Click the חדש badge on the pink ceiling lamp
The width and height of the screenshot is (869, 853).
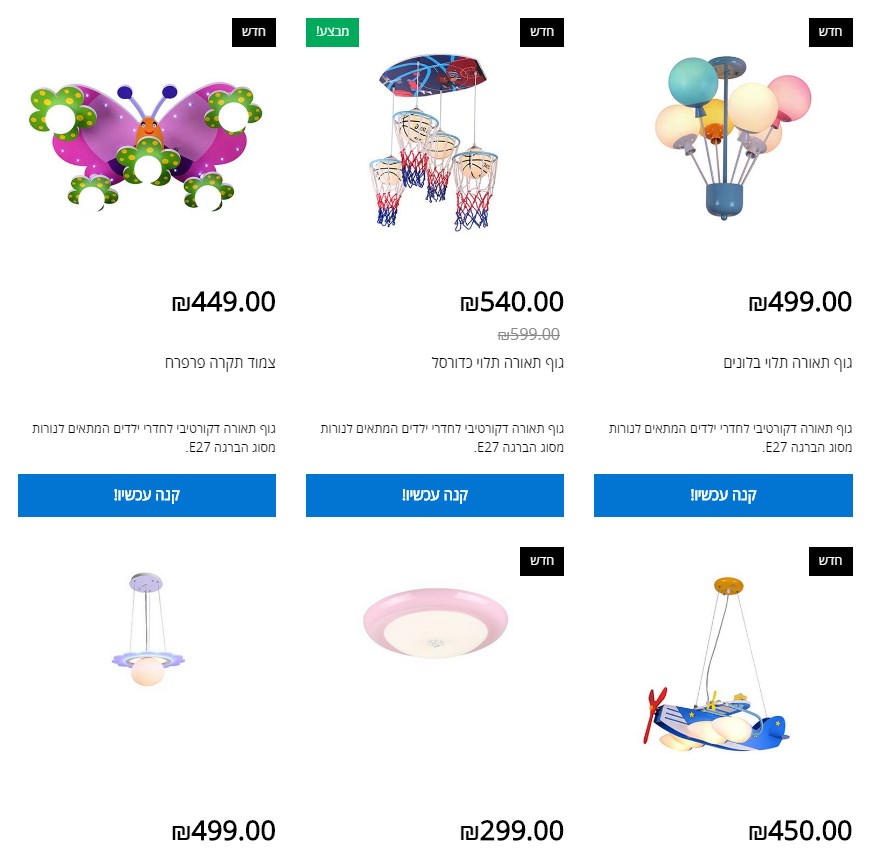(542, 561)
